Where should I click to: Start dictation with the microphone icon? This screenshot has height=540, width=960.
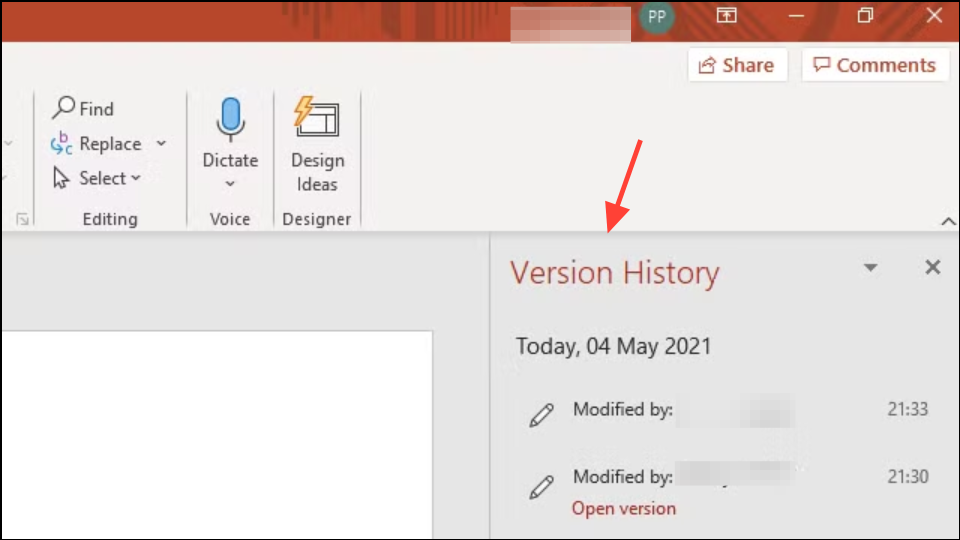[x=230, y=121]
